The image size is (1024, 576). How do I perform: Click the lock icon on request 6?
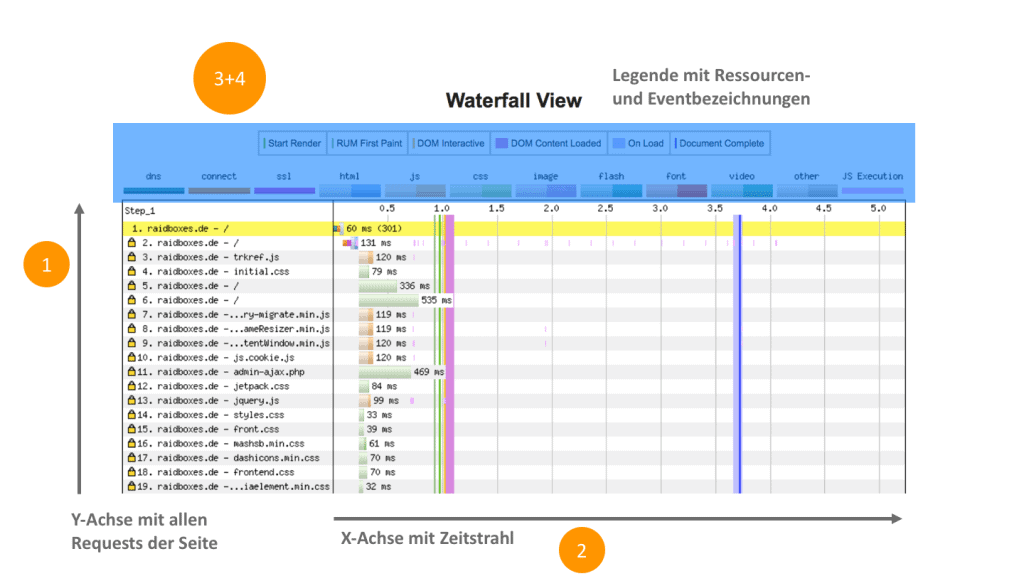[x=131, y=300]
